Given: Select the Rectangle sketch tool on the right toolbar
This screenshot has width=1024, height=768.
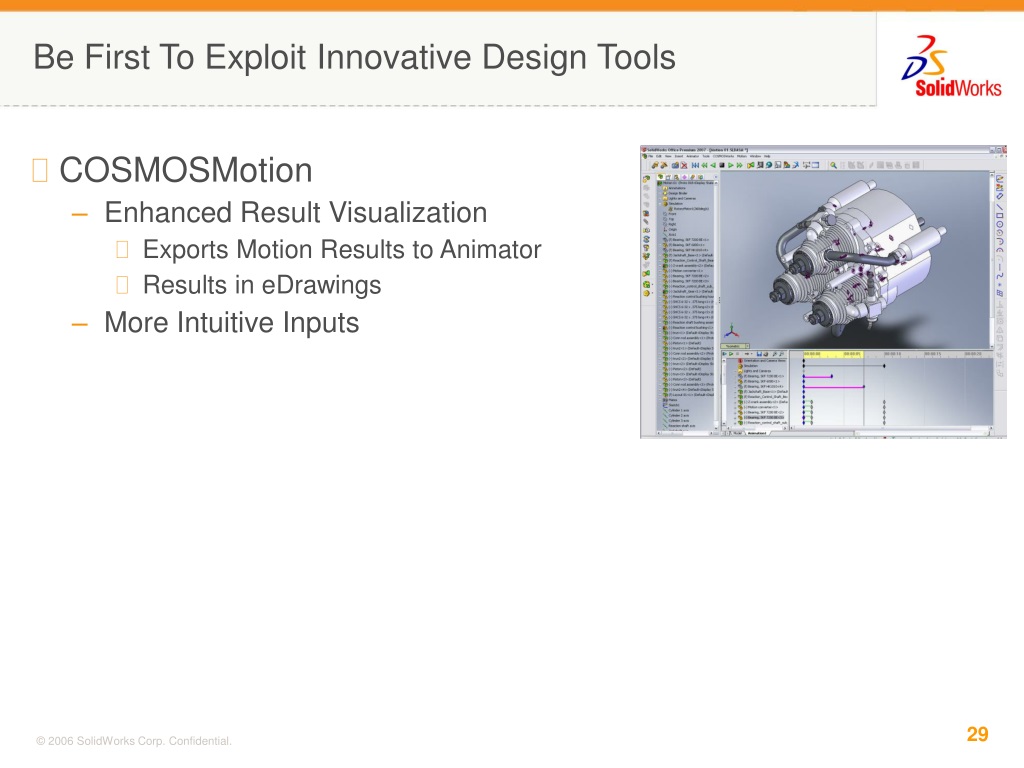Looking at the screenshot, I should tap(1000, 216).
